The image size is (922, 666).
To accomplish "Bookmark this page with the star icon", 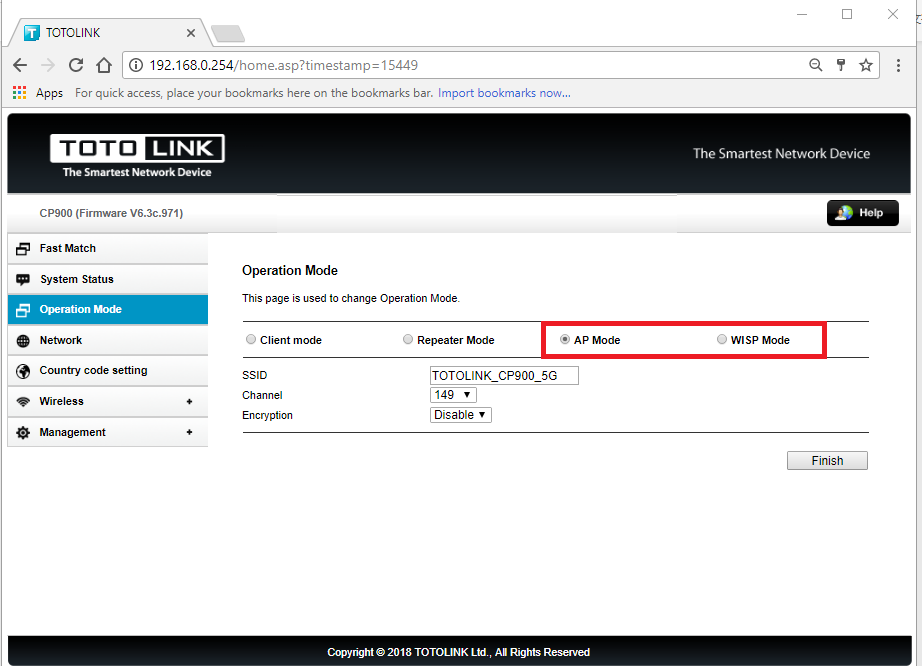I will coord(866,65).
